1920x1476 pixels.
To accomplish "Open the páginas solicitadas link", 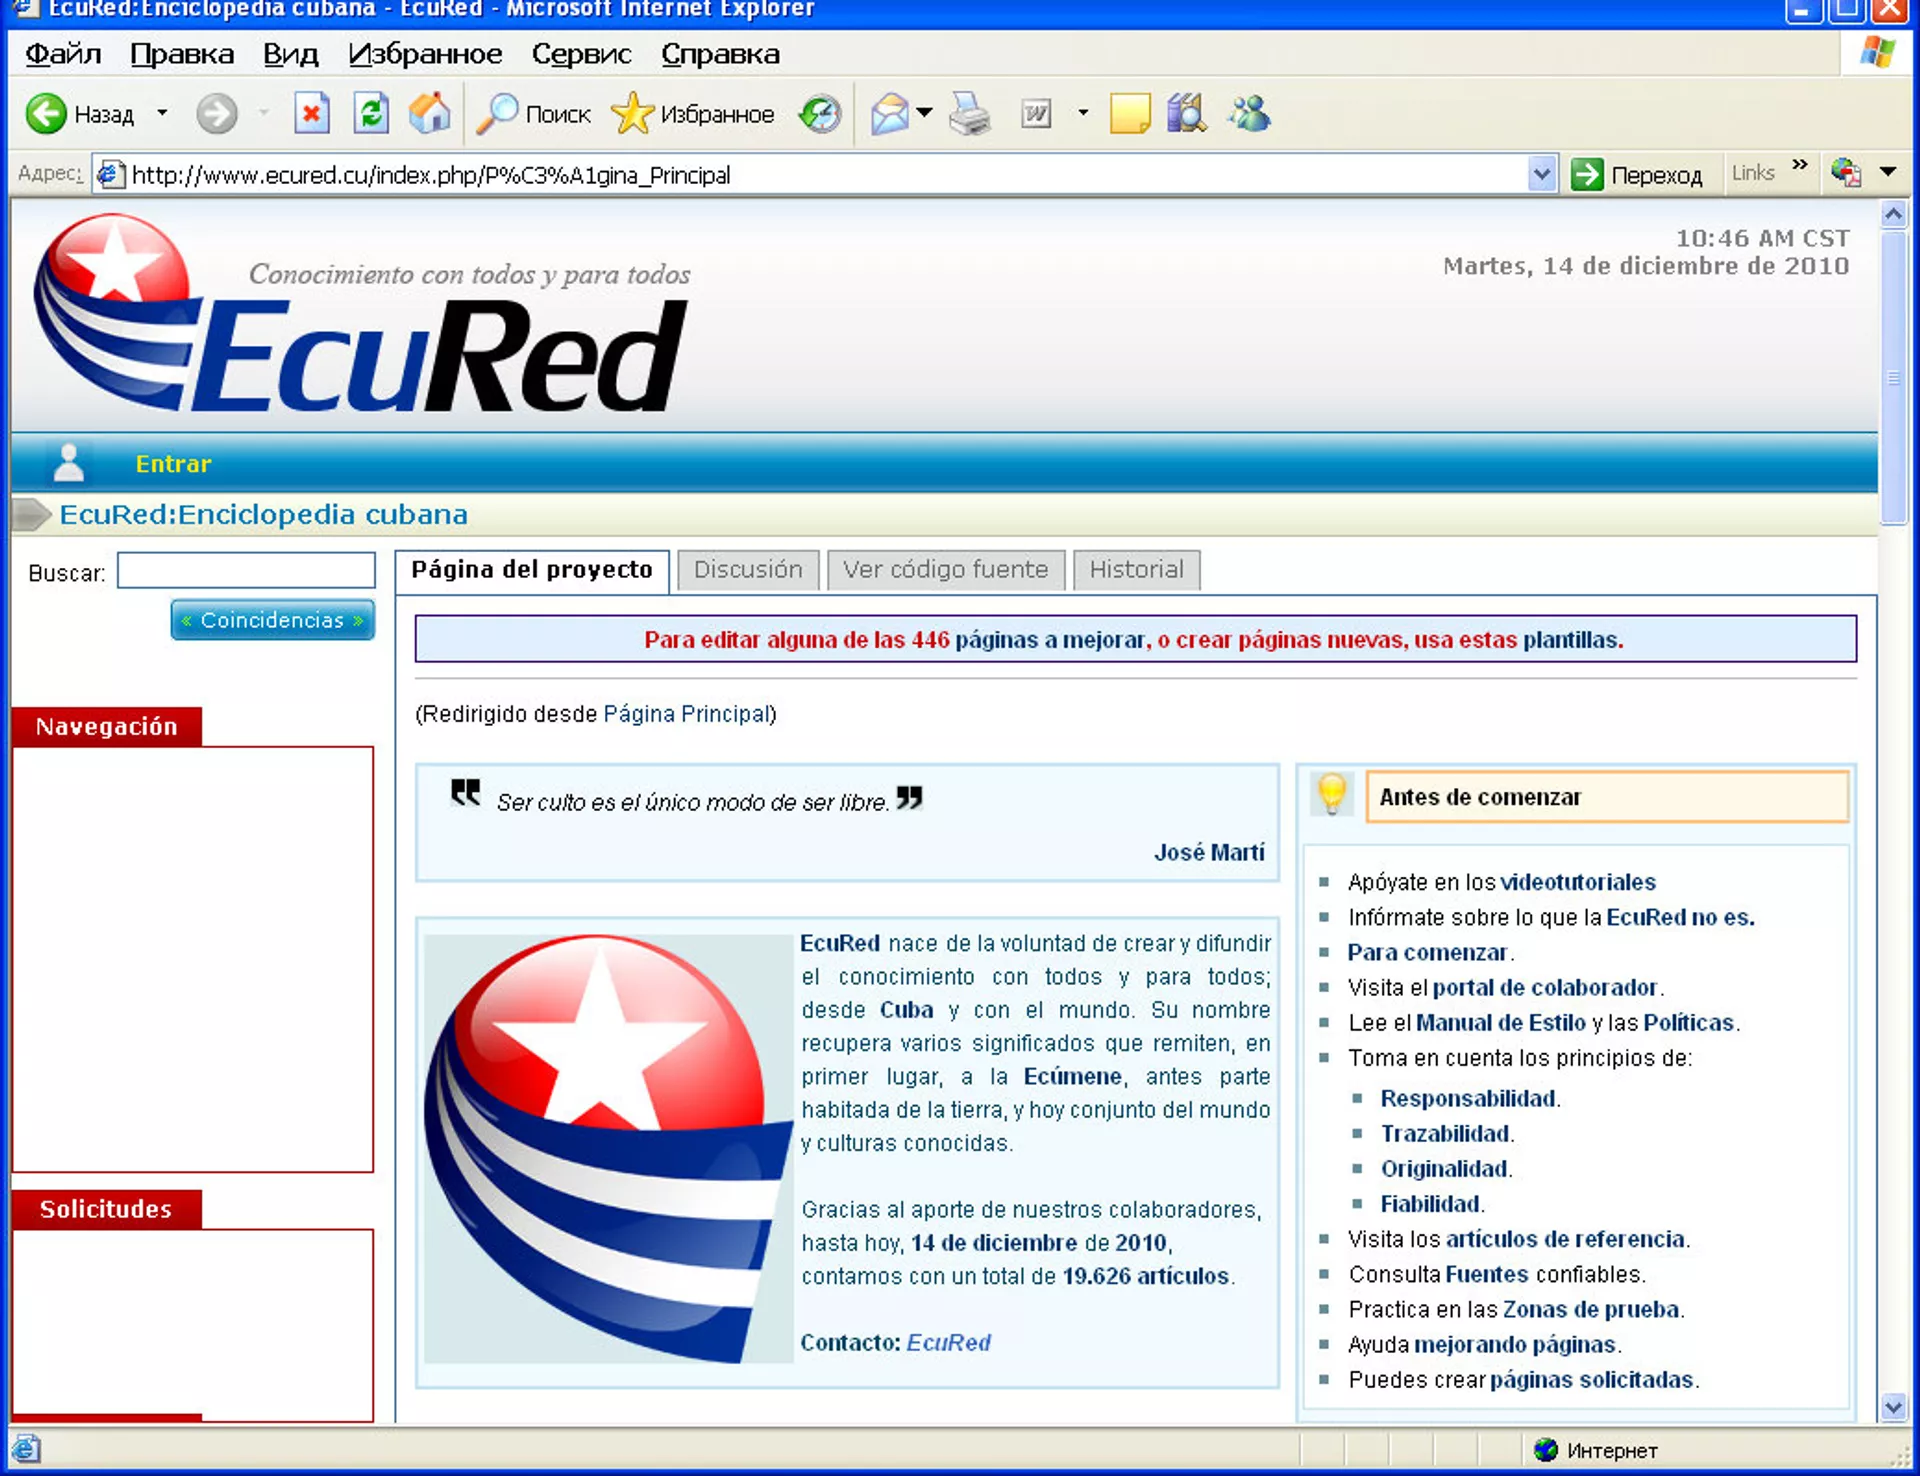I will click(1591, 1380).
